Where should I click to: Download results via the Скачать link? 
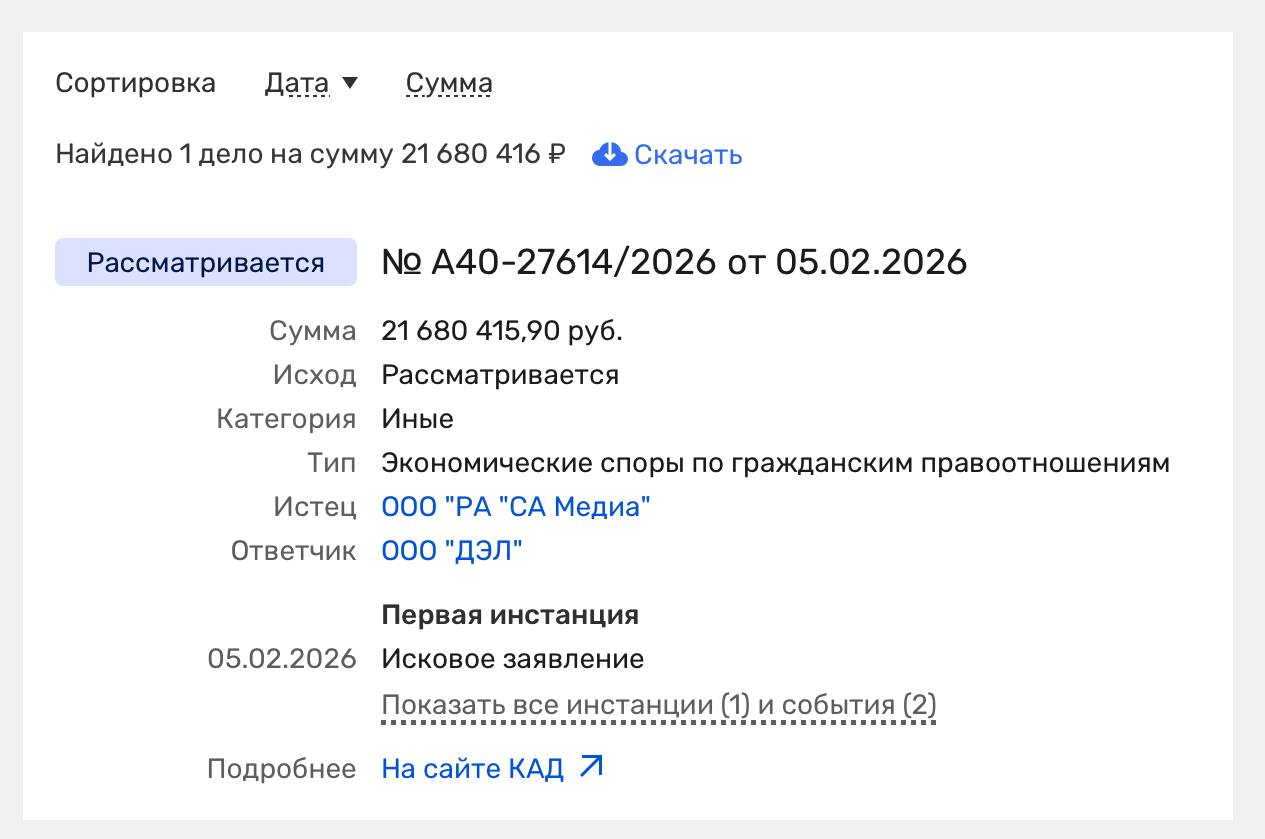(688, 155)
